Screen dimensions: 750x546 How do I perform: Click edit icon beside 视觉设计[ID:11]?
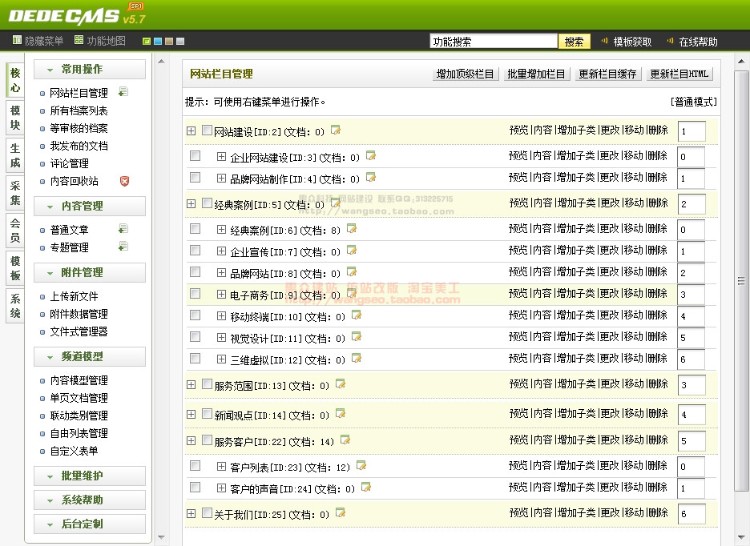pos(356,337)
